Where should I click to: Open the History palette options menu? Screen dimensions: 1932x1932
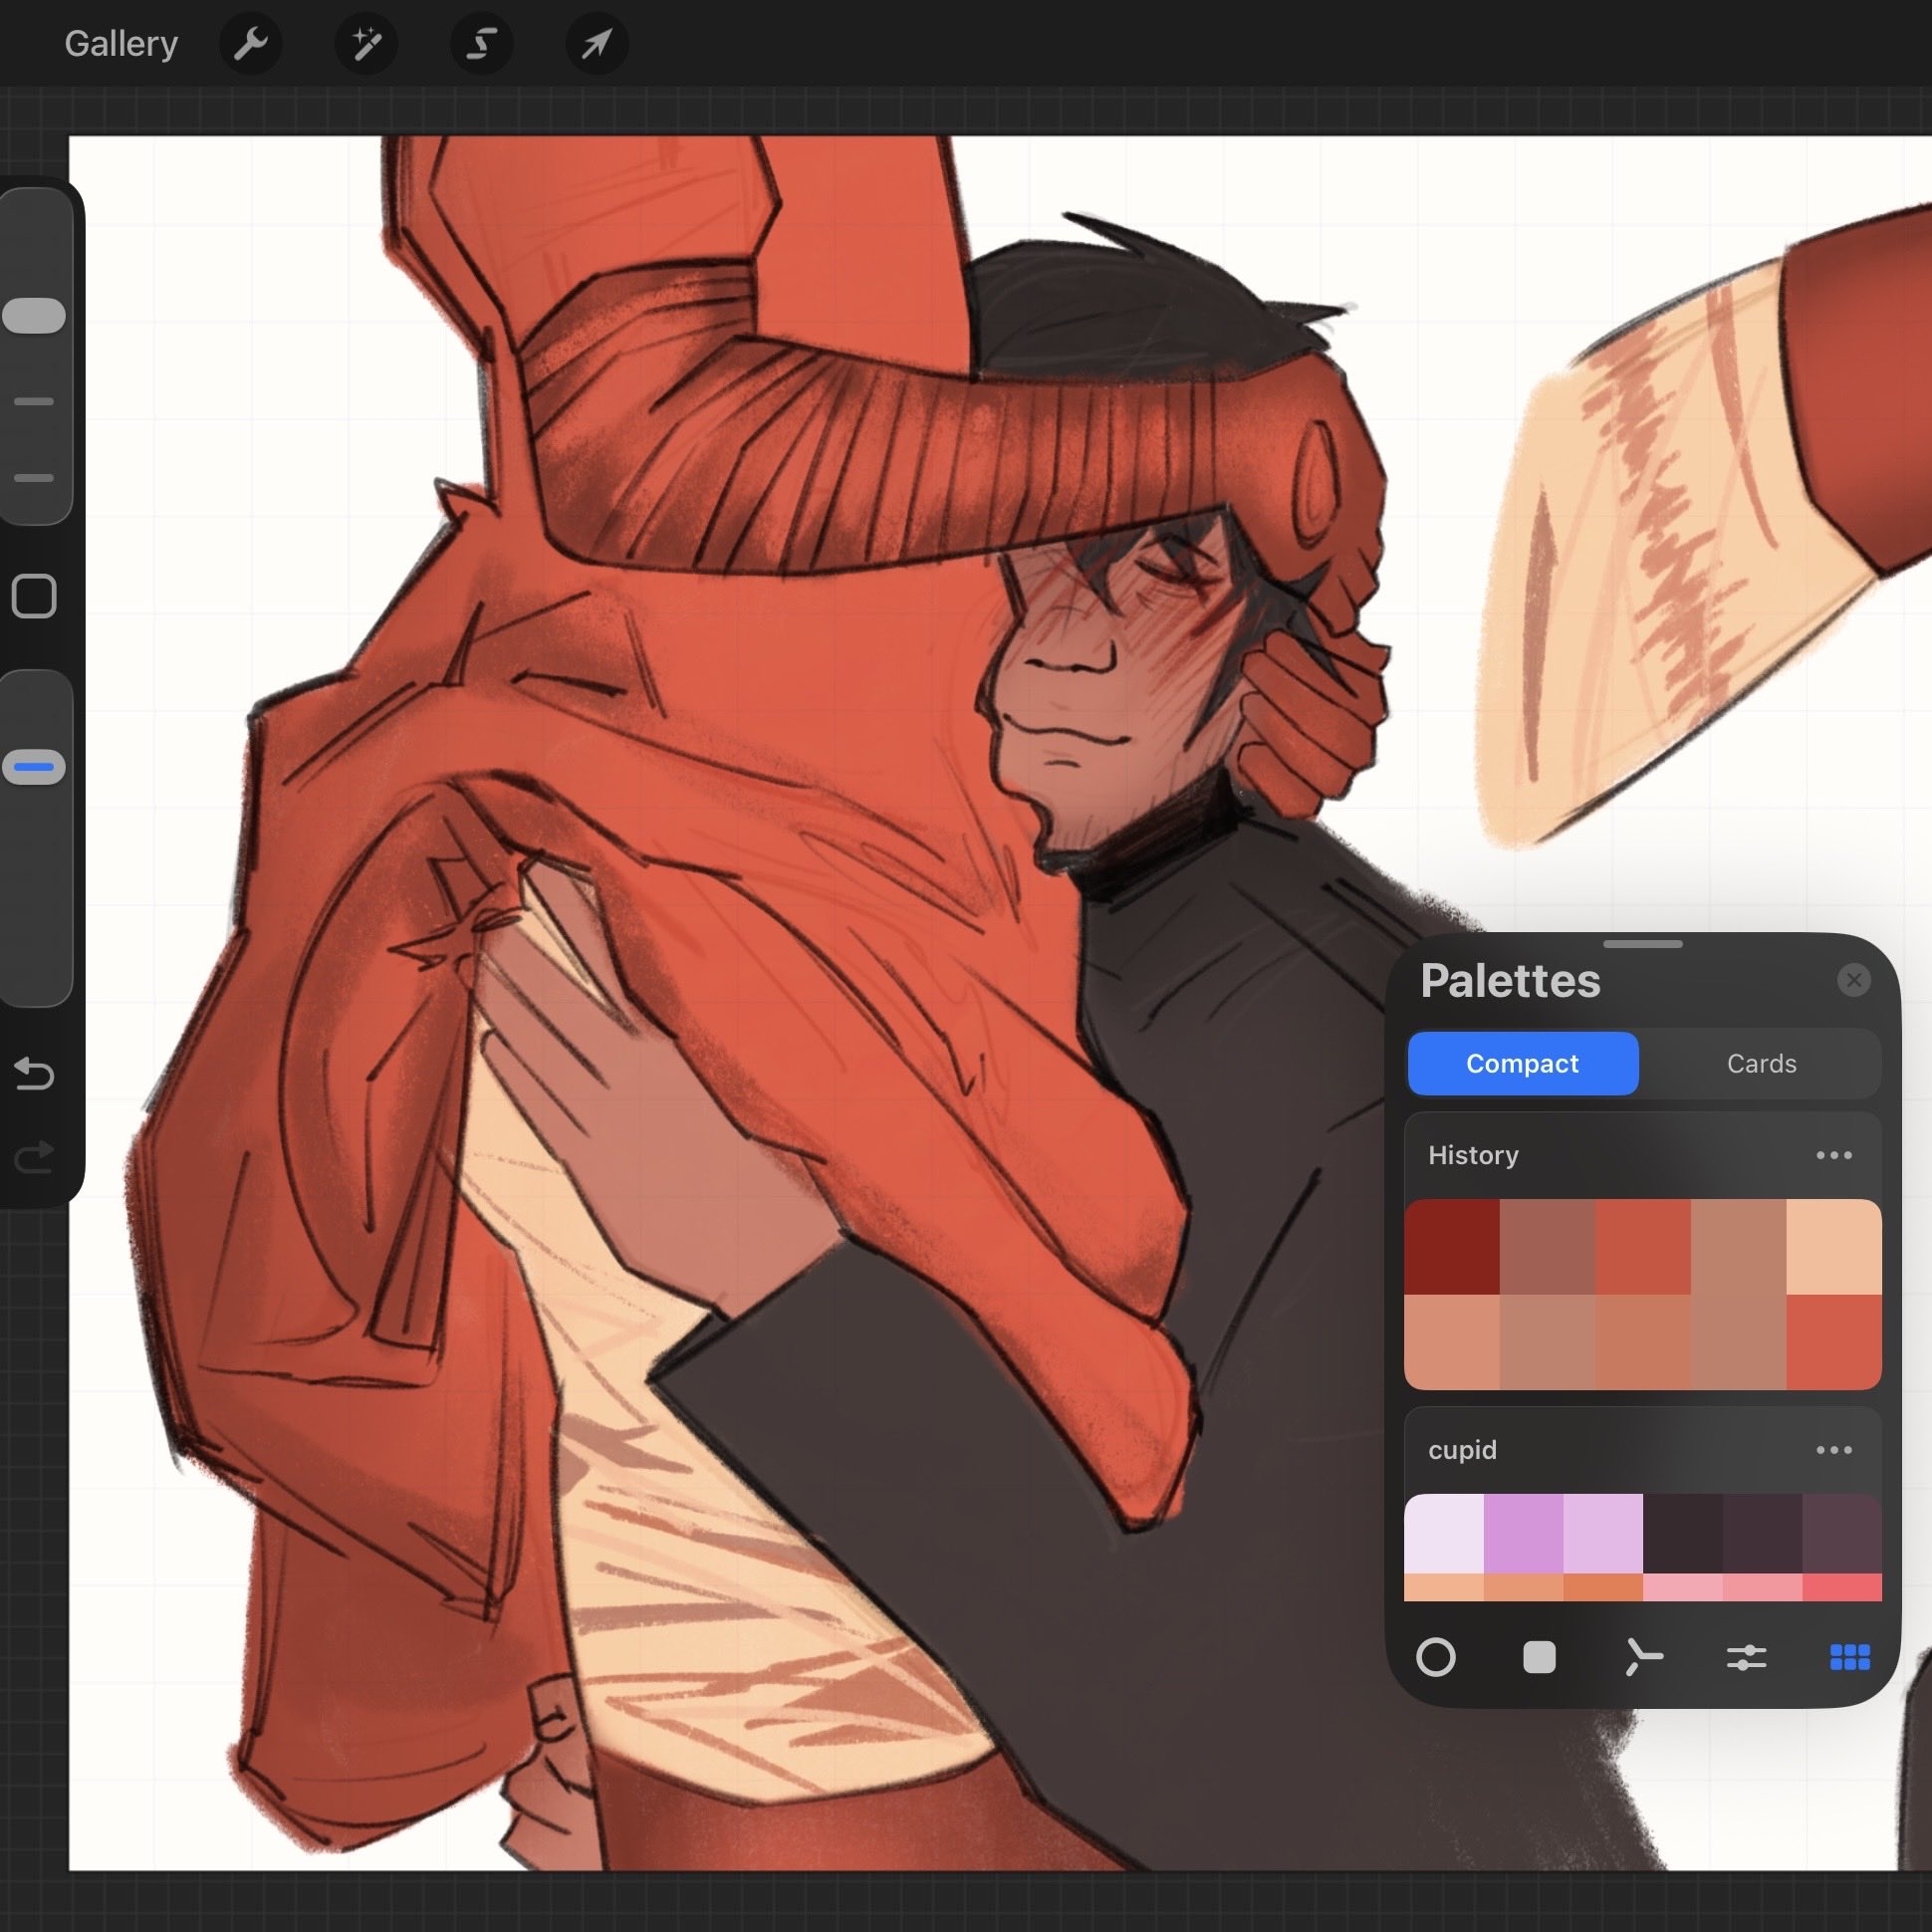pos(1833,1155)
